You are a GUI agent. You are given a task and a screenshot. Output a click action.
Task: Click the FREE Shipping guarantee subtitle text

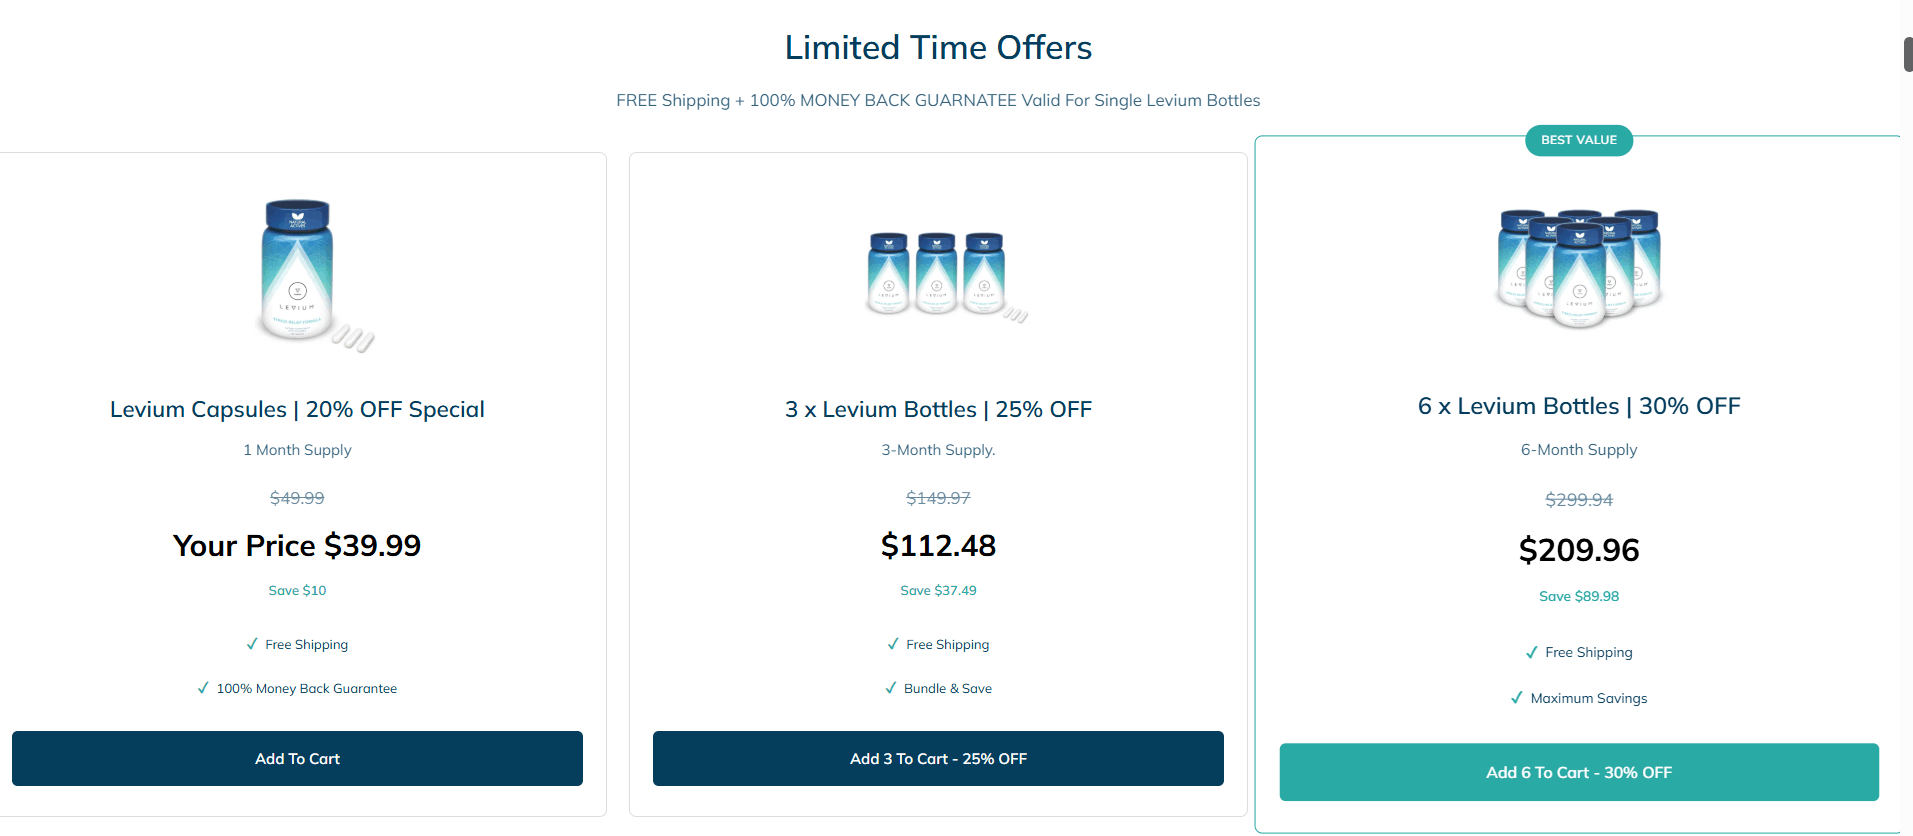[x=937, y=100]
